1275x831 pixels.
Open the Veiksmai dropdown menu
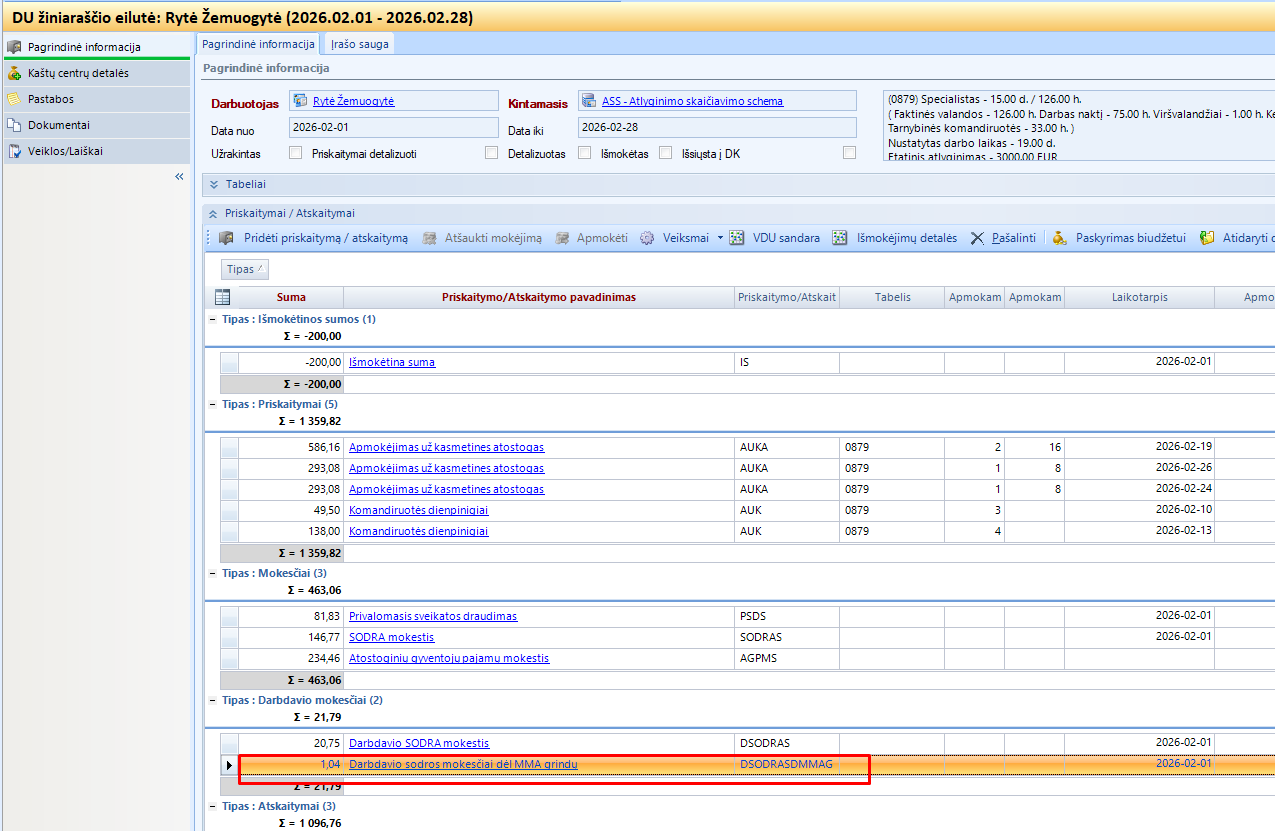719,238
